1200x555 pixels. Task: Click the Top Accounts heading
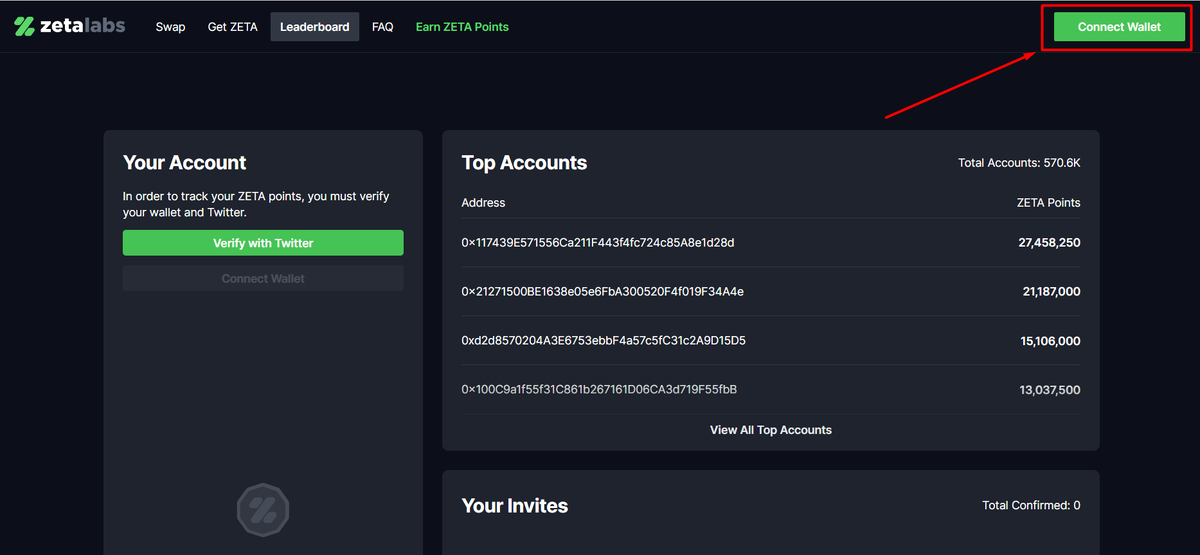coord(524,163)
